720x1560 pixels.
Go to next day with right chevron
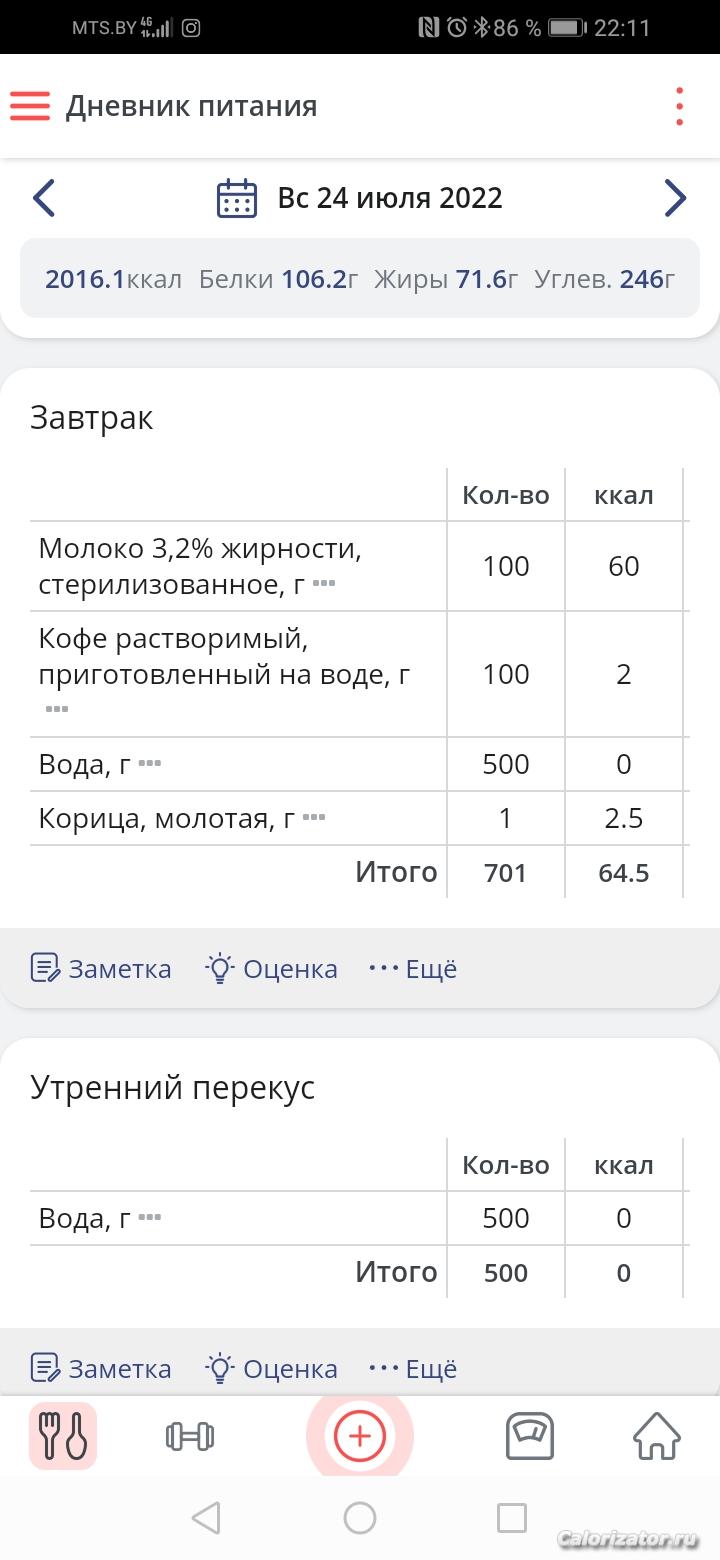[x=676, y=198]
